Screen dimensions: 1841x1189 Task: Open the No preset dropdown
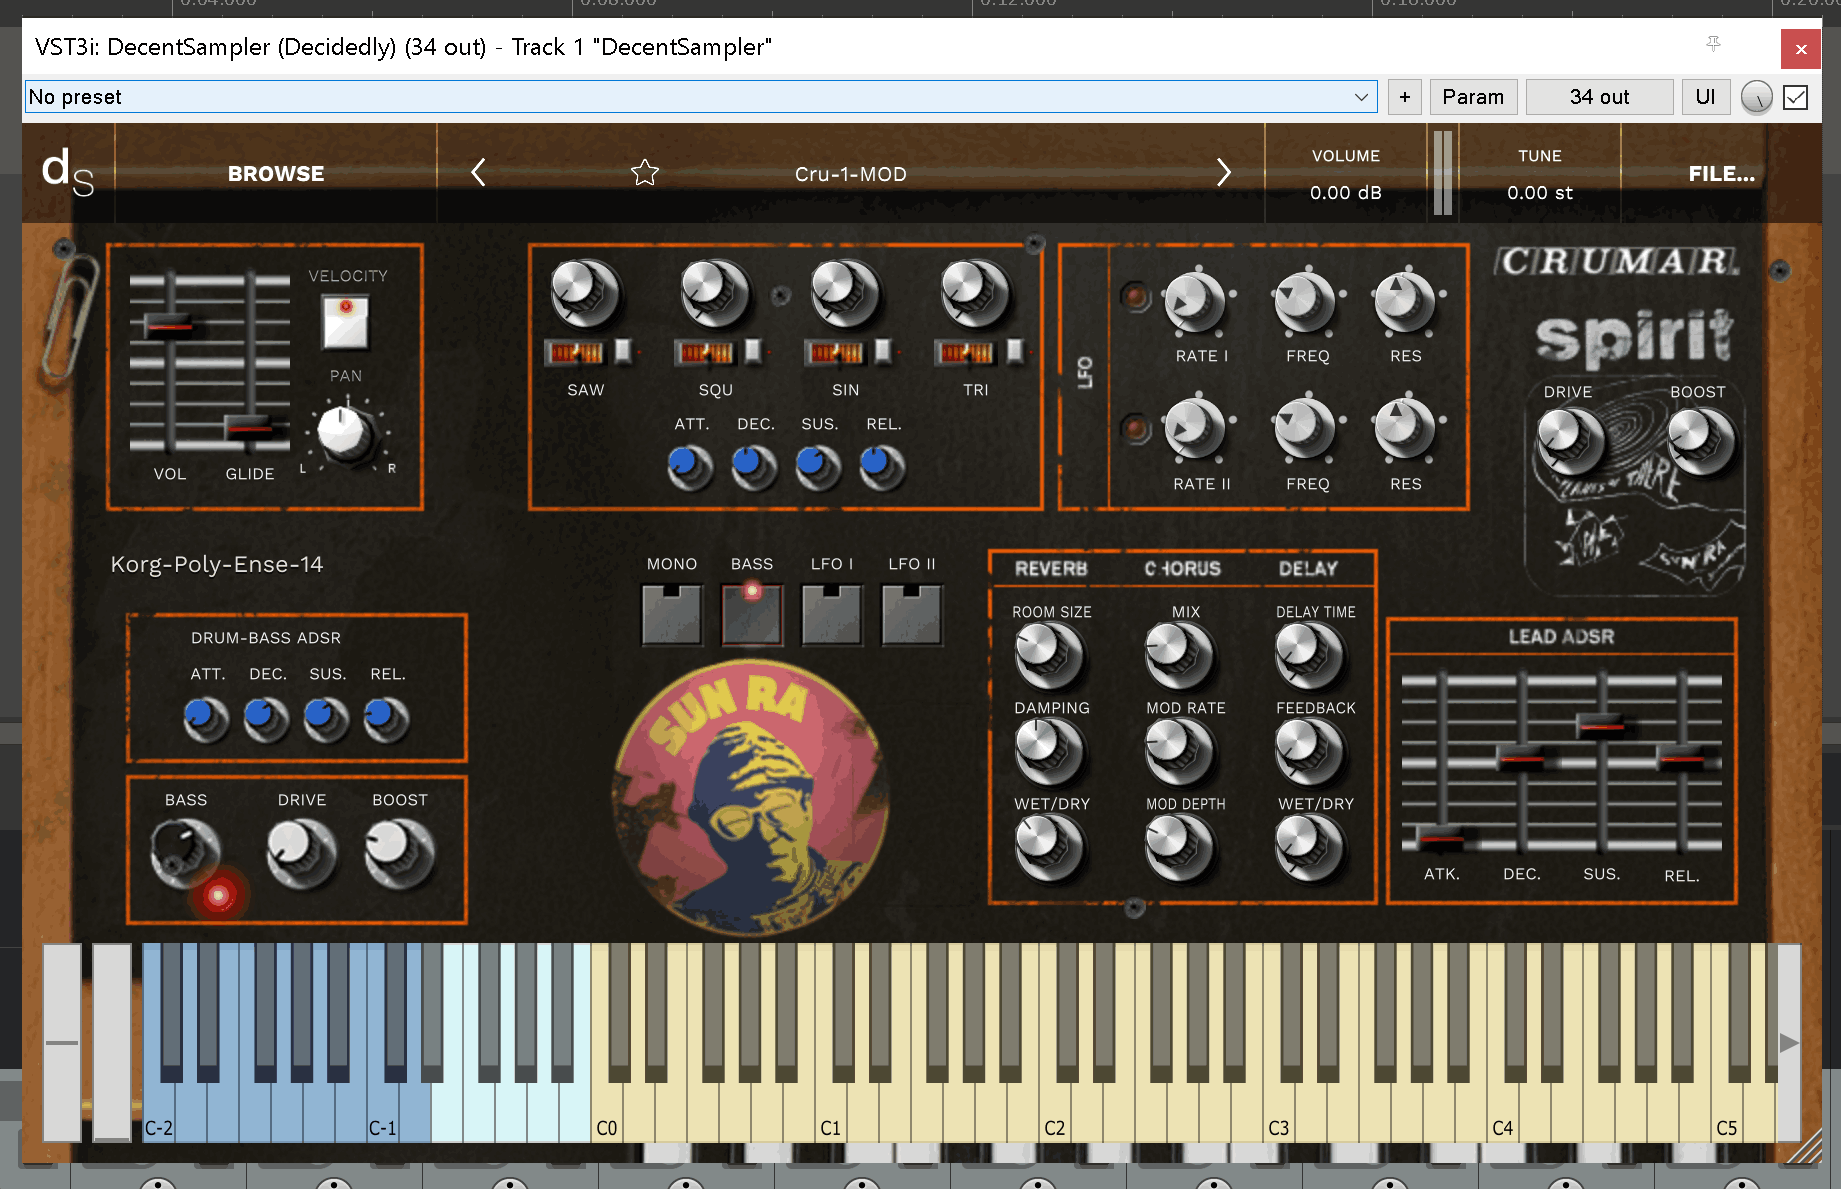(x=701, y=97)
